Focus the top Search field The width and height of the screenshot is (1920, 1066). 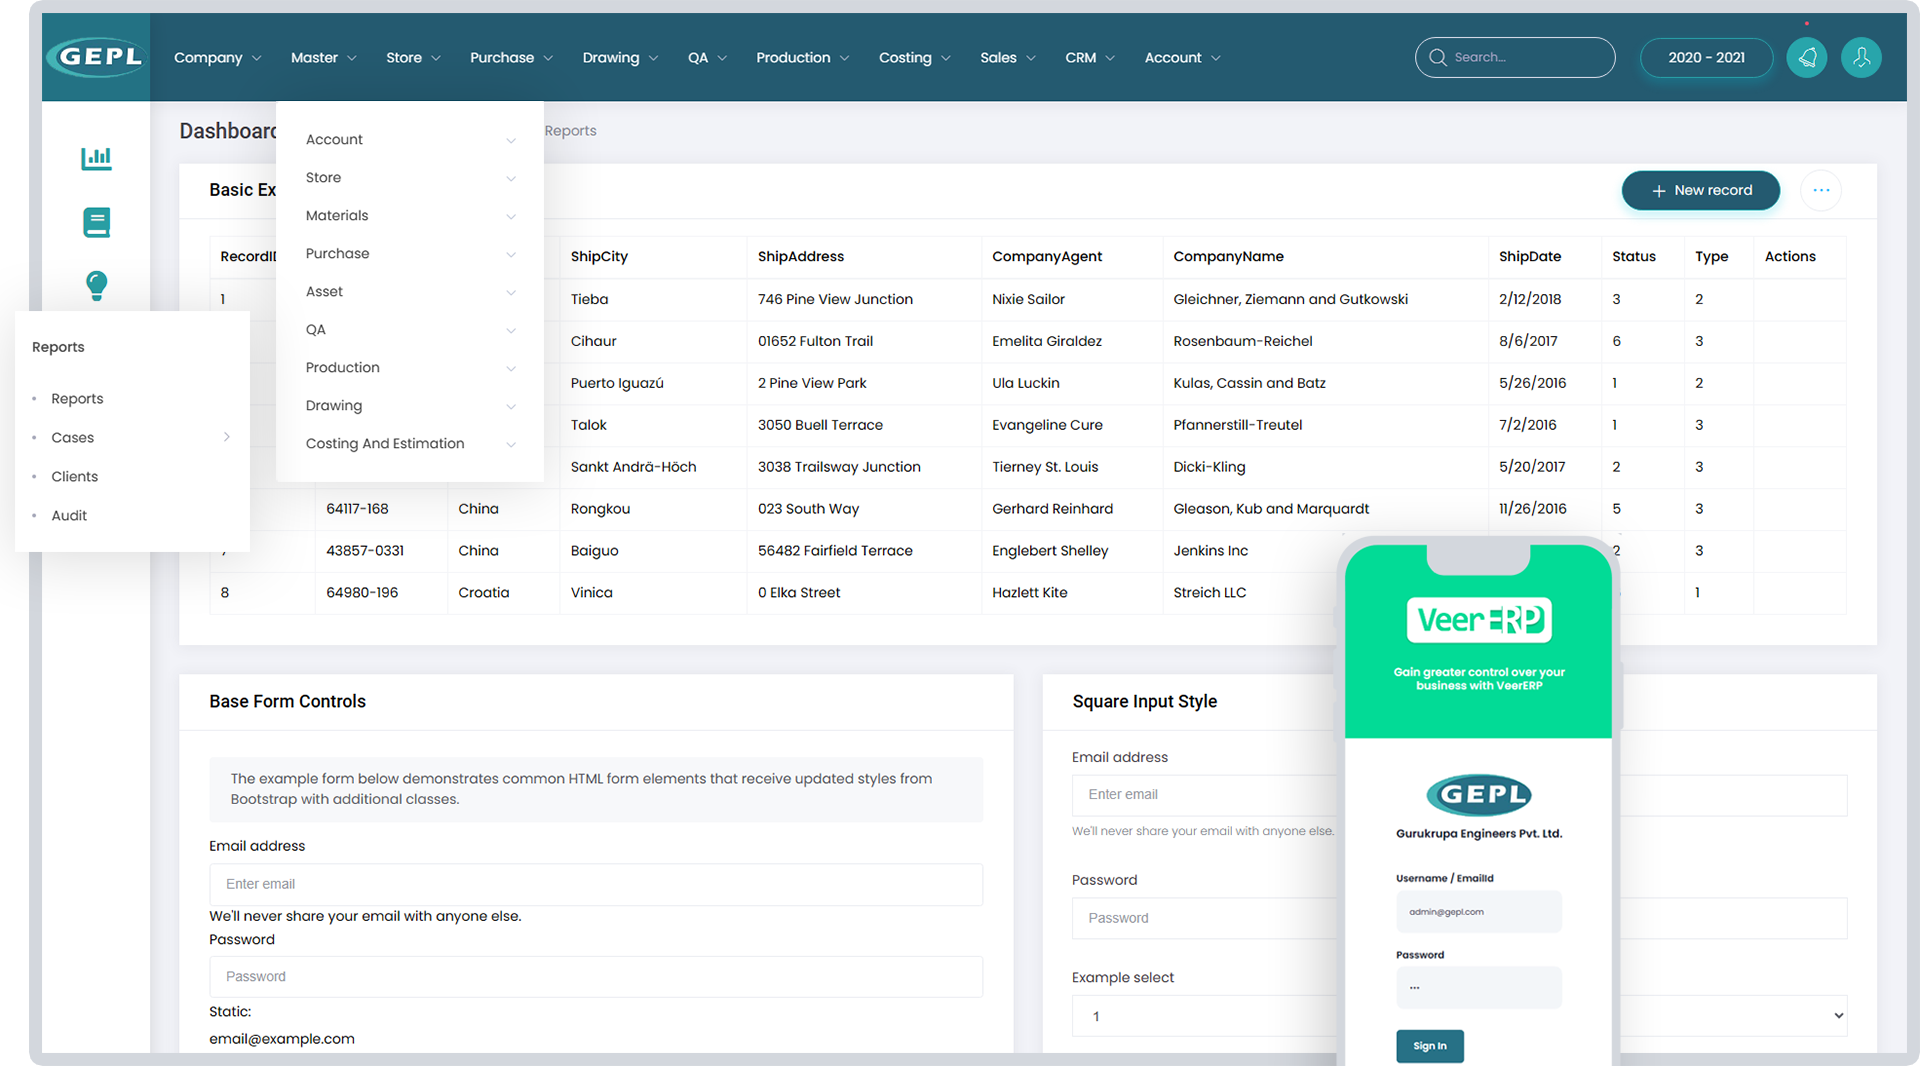click(1514, 57)
